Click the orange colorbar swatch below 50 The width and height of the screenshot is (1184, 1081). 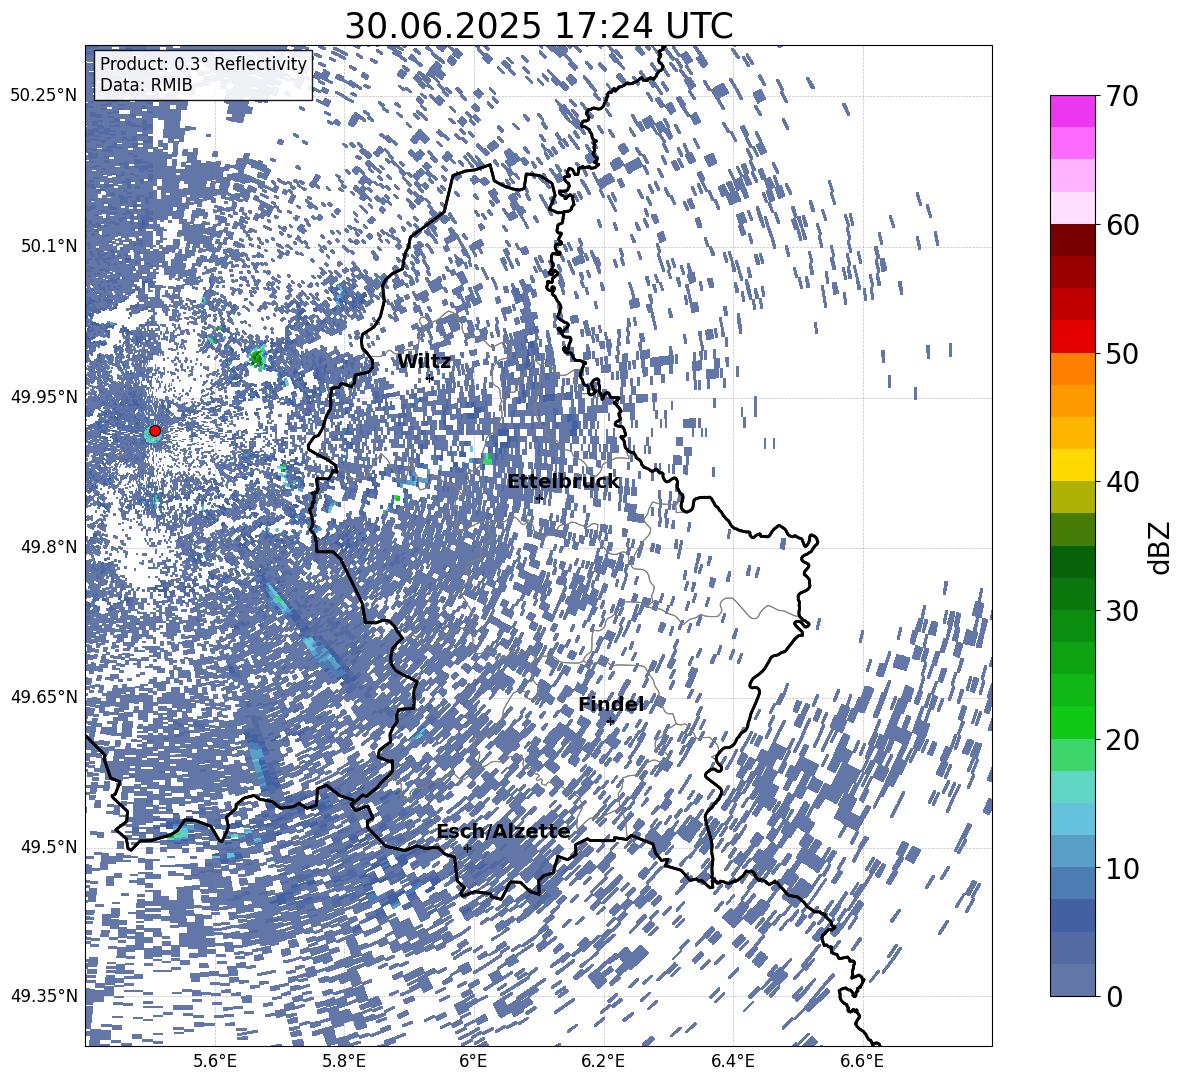point(1072,369)
